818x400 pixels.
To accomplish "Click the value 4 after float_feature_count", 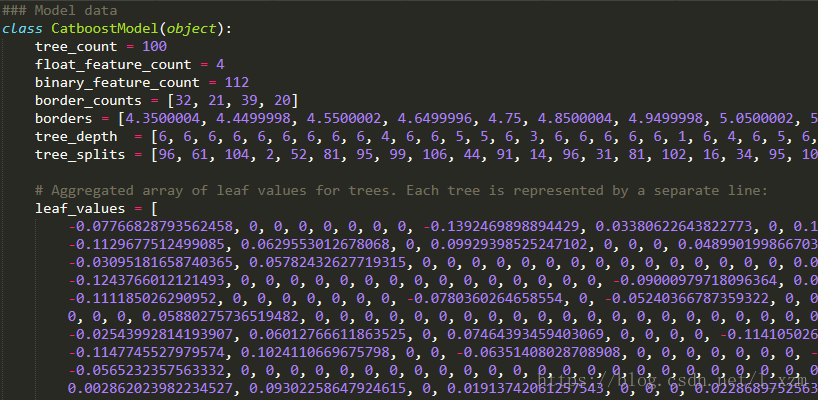I will click(220, 65).
